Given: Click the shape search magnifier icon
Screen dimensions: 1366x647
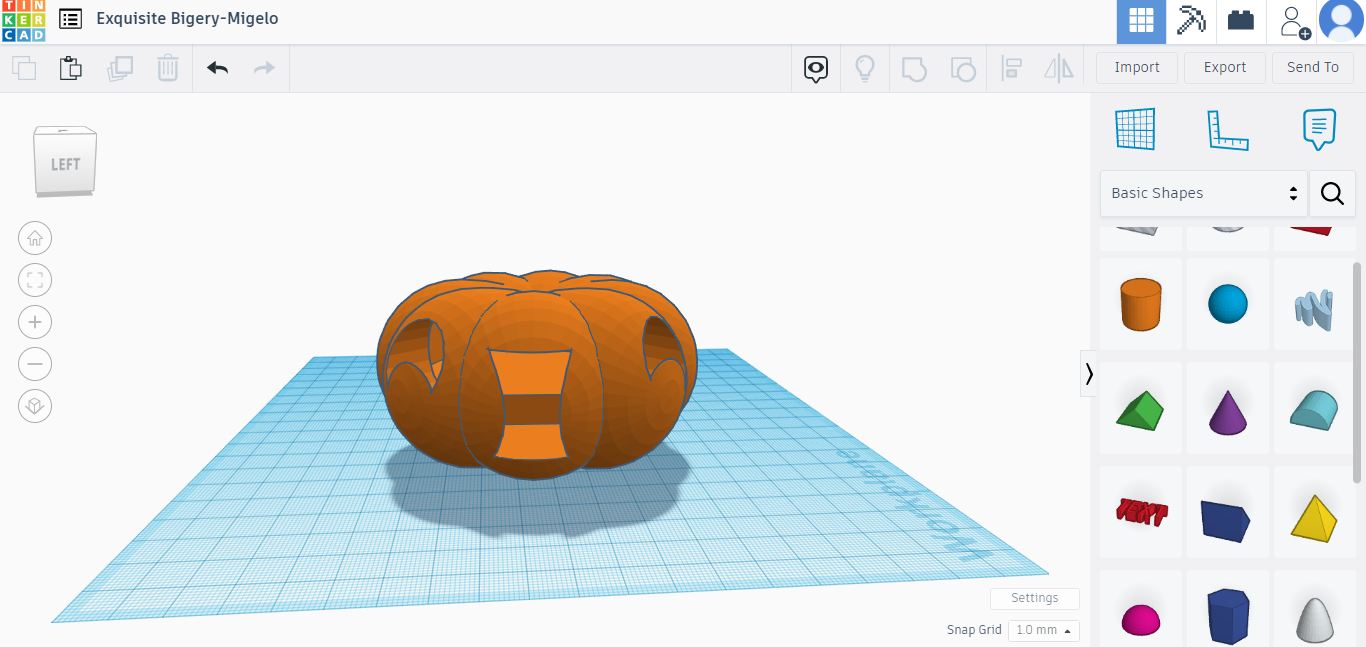Looking at the screenshot, I should pos(1332,193).
